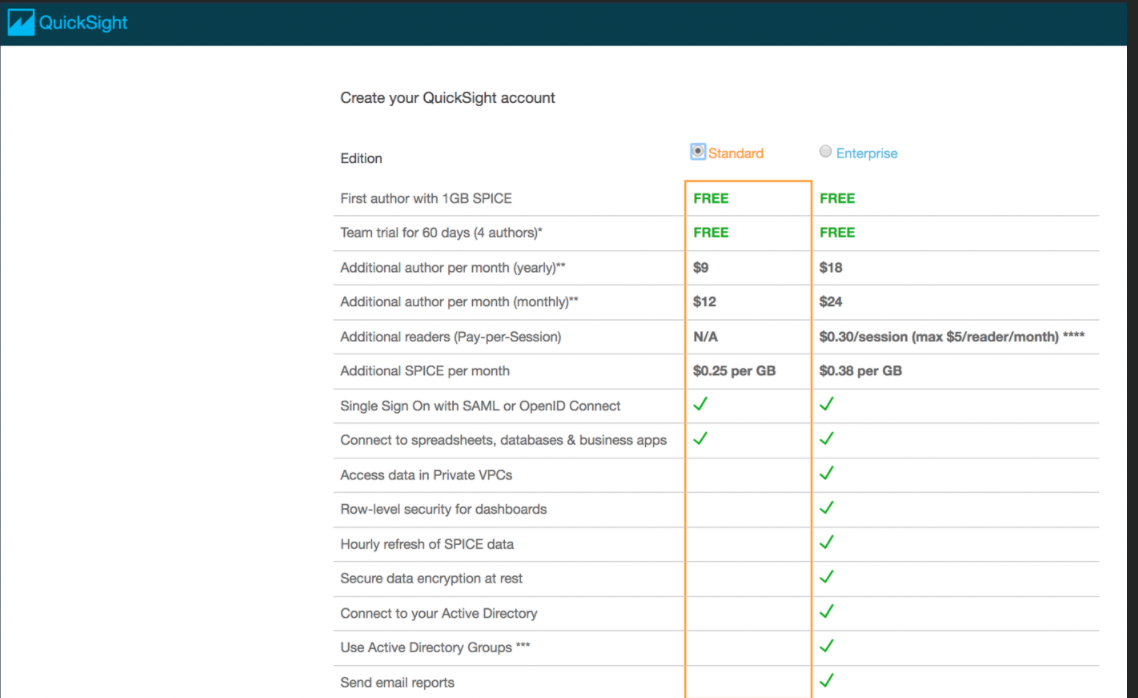Click the orange Standard edition label
The width and height of the screenshot is (1138, 698).
coord(735,153)
